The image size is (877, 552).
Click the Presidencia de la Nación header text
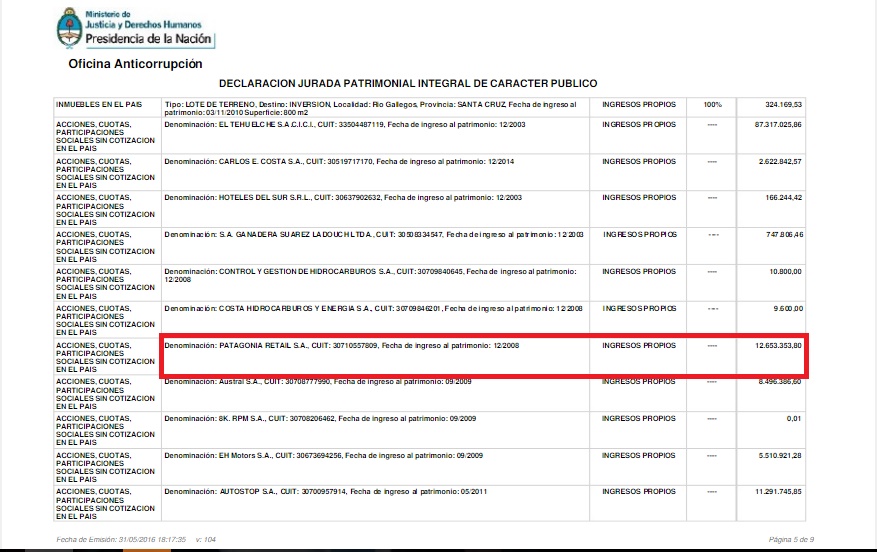149,39
